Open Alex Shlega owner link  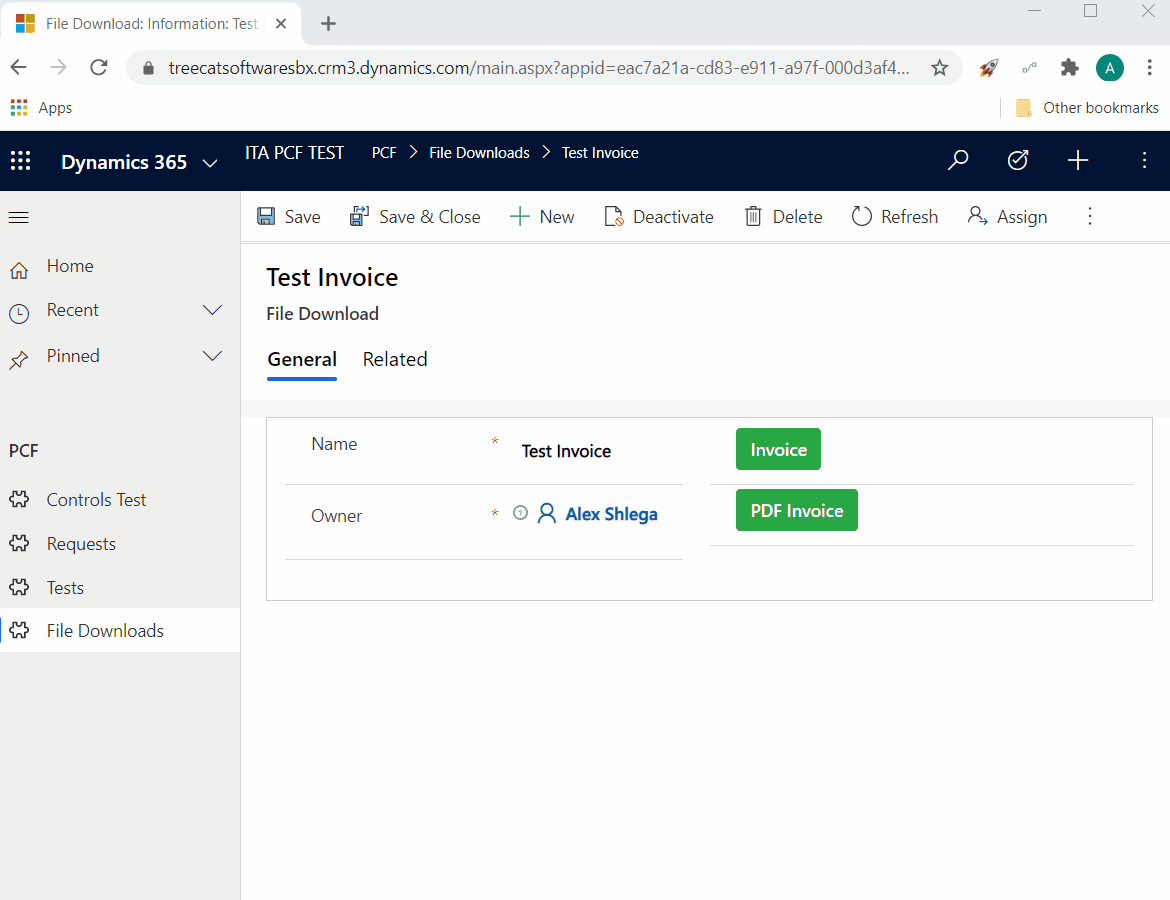pos(611,514)
